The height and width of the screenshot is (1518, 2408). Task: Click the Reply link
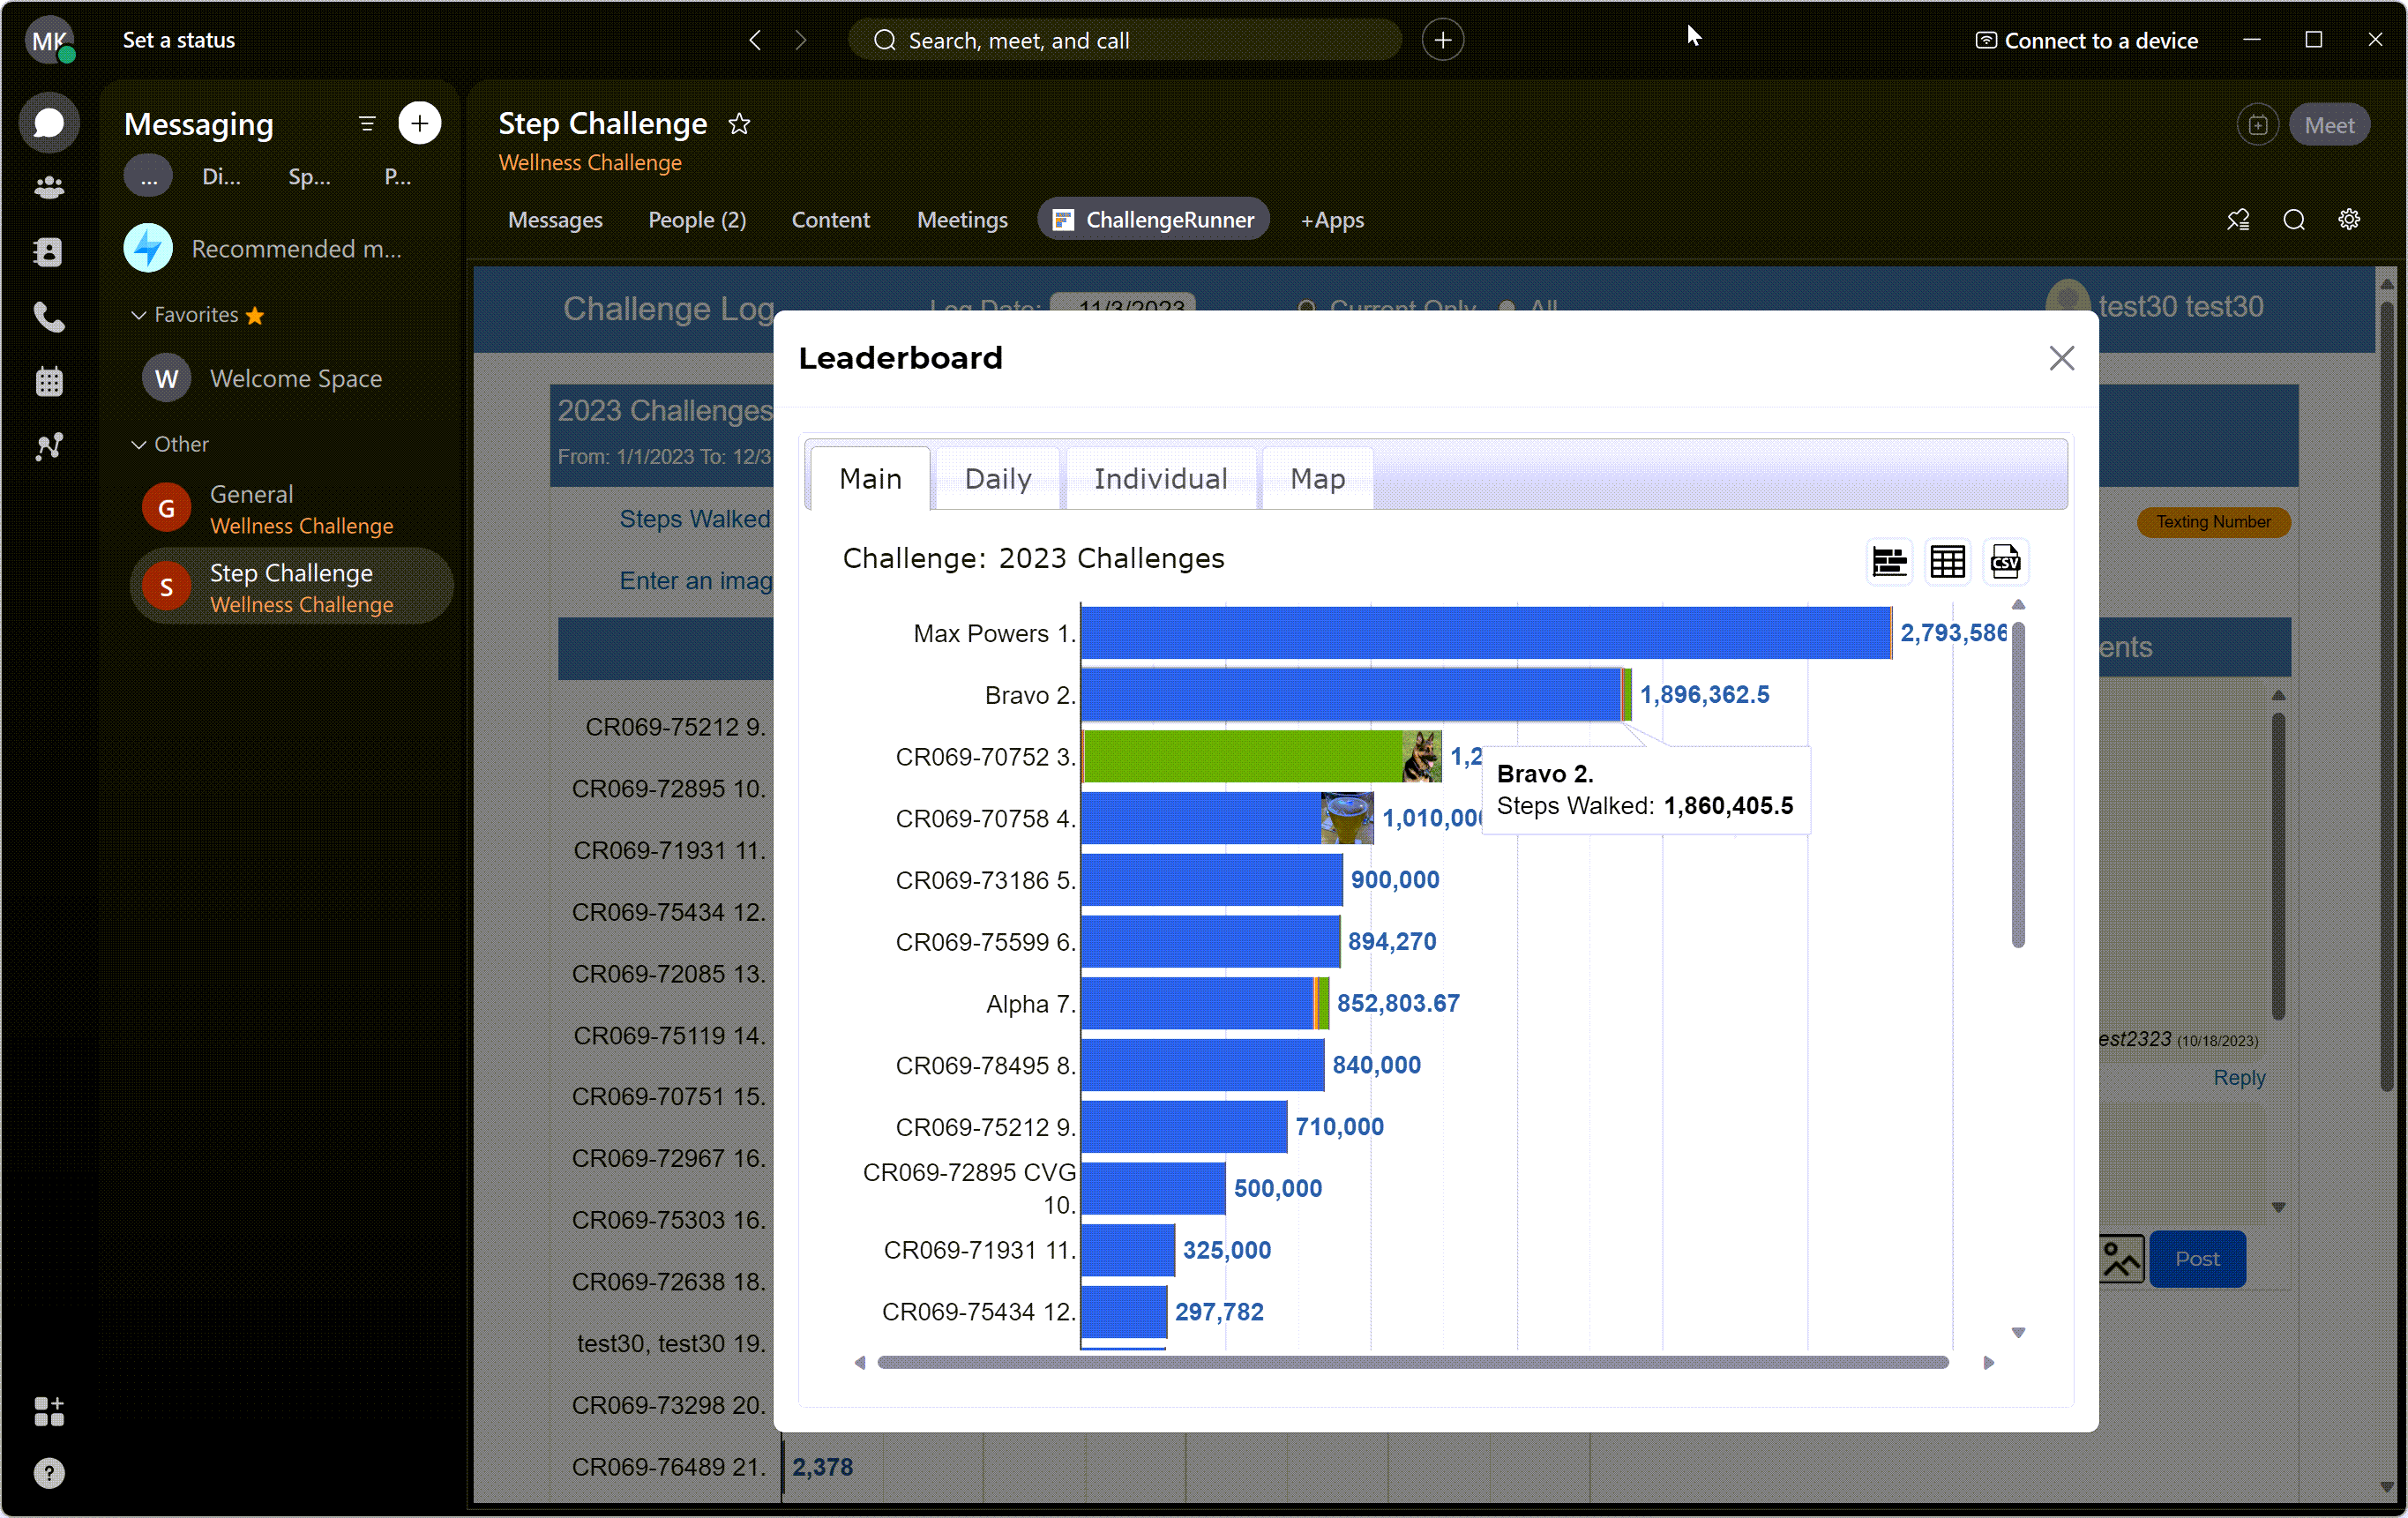click(x=2239, y=1078)
